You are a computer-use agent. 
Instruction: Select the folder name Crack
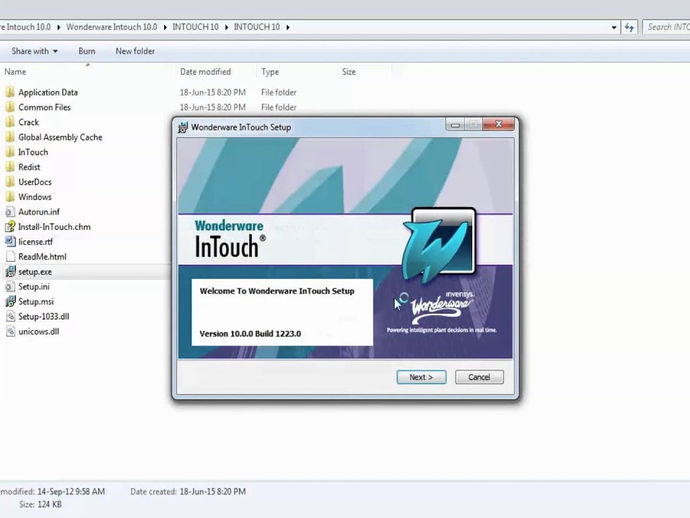[29, 122]
